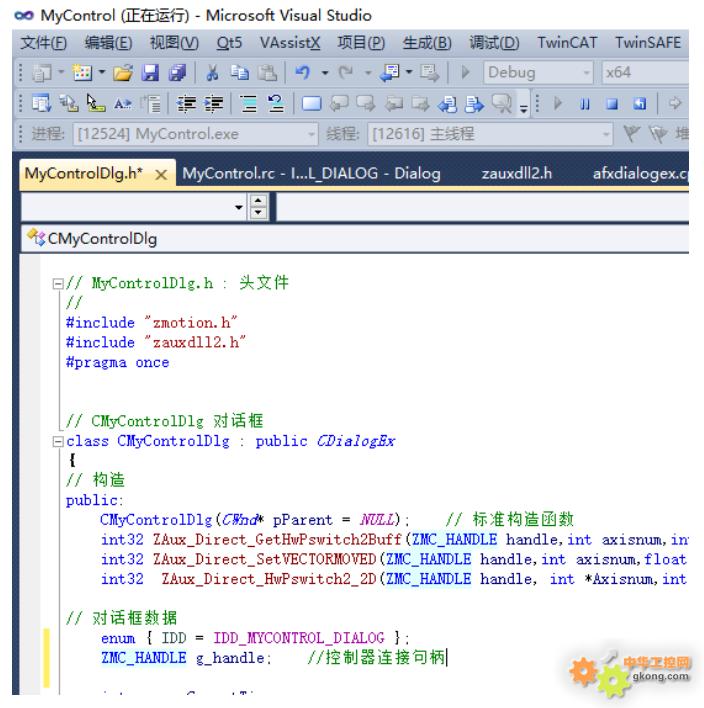Click the down arrow of navigation stepper
The width and height of the screenshot is (704, 708).
tap(258, 213)
